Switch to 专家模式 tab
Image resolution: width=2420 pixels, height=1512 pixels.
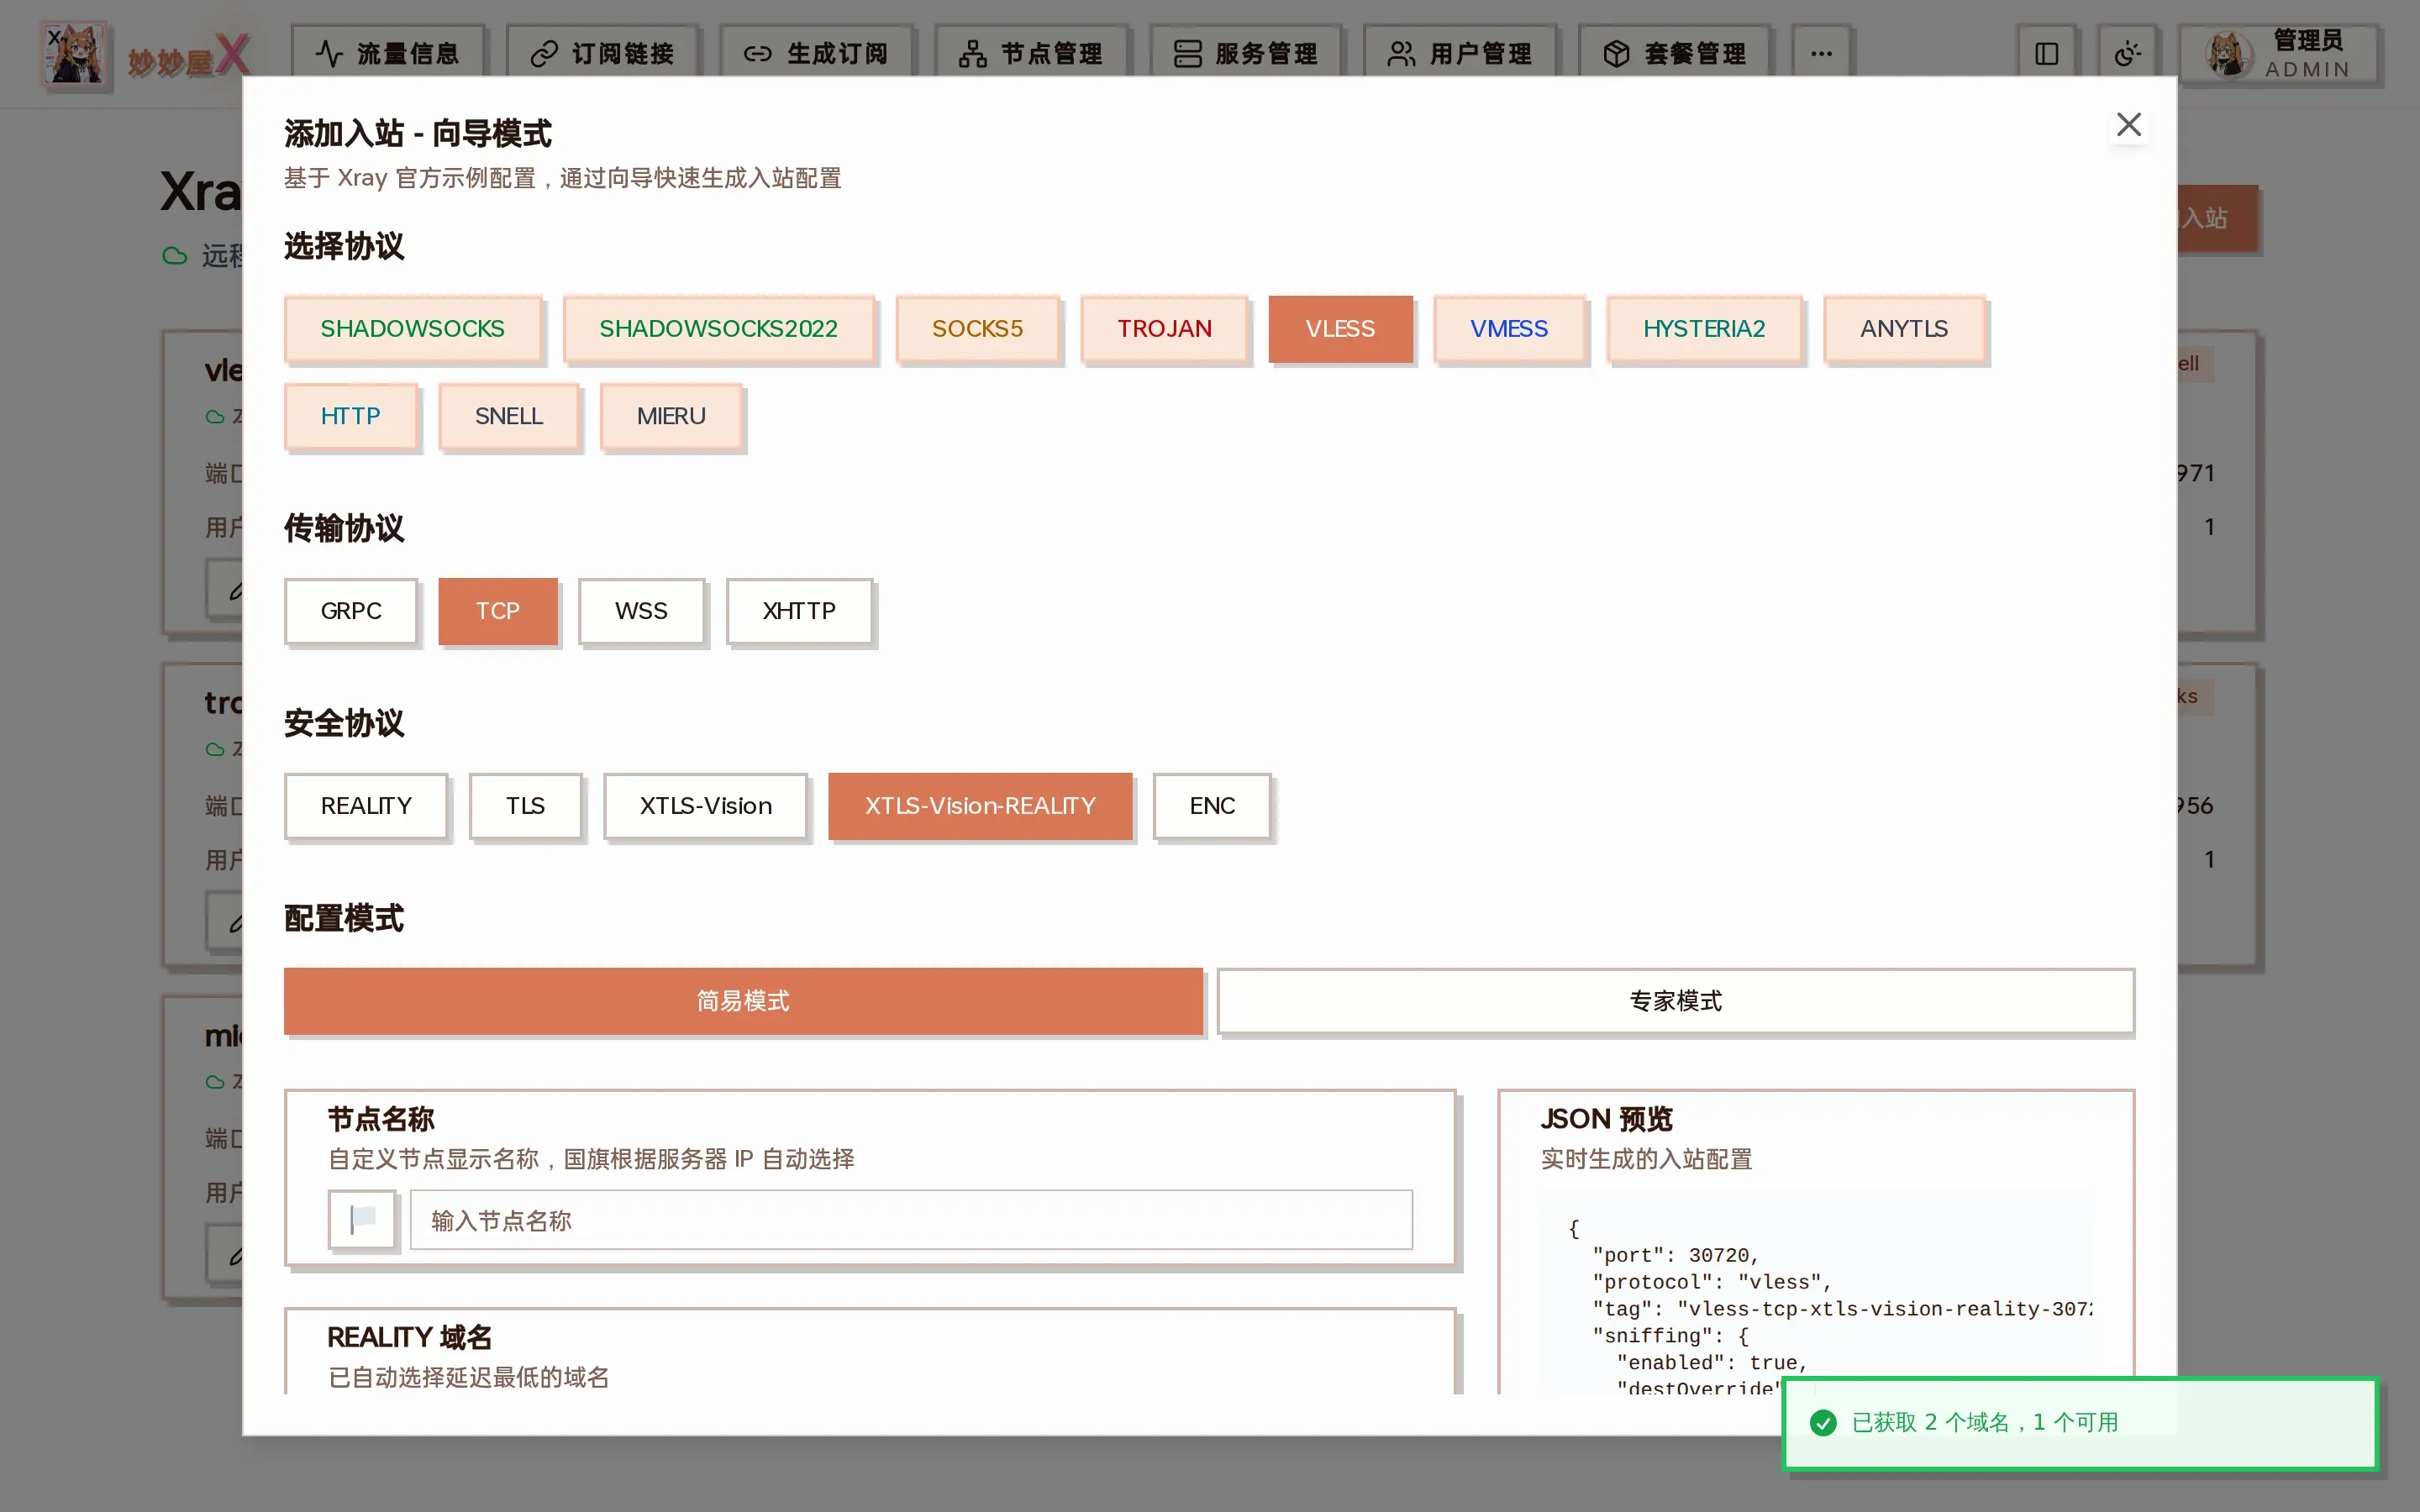(x=1675, y=1001)
